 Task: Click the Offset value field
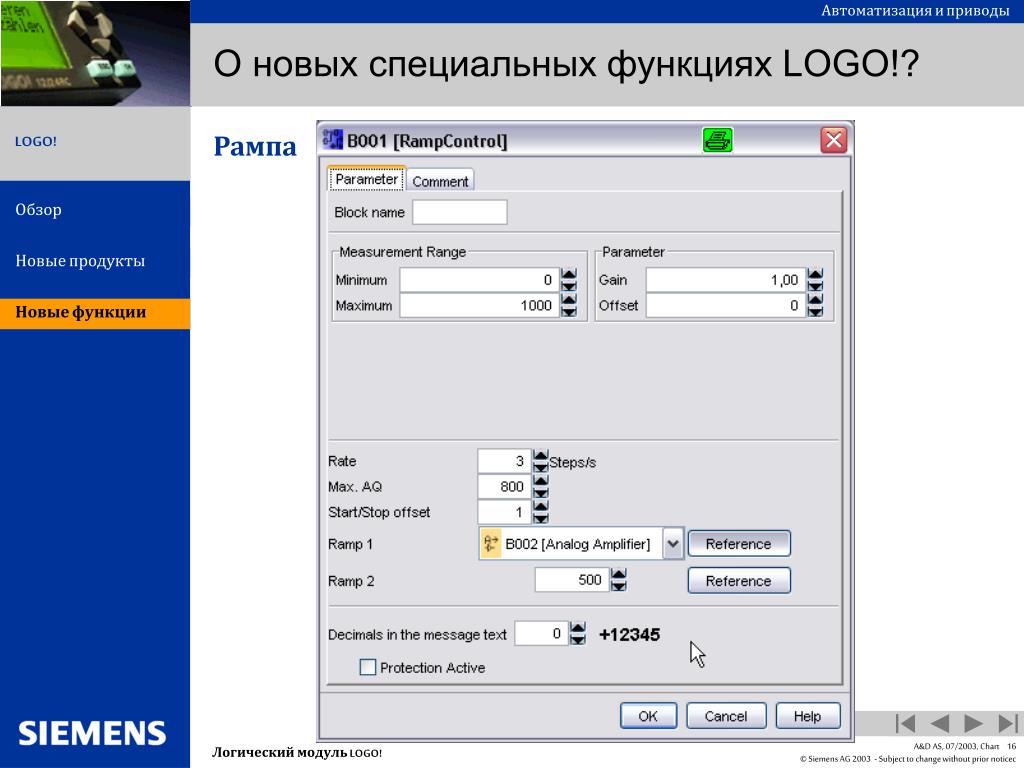click(x=726, y=306)
